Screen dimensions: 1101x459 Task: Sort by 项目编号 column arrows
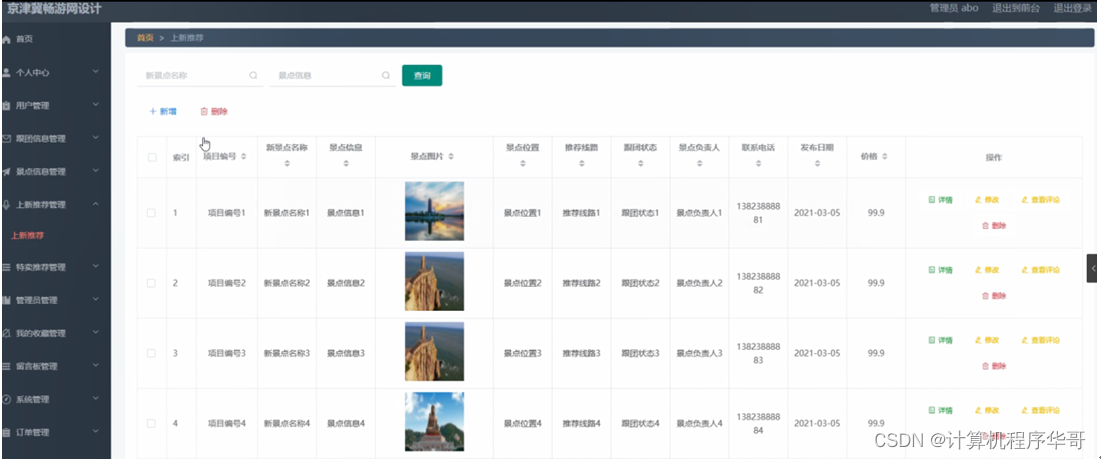244,157
